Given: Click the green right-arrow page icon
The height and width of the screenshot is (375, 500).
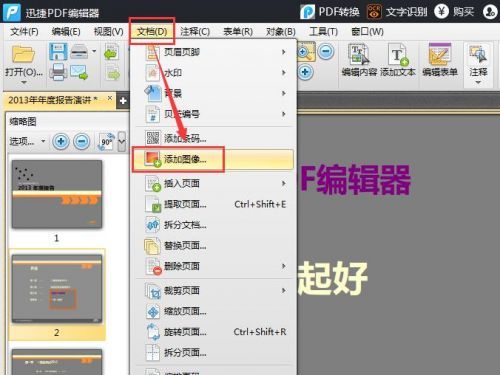Looking at the screenshot, I should point(113,73).
